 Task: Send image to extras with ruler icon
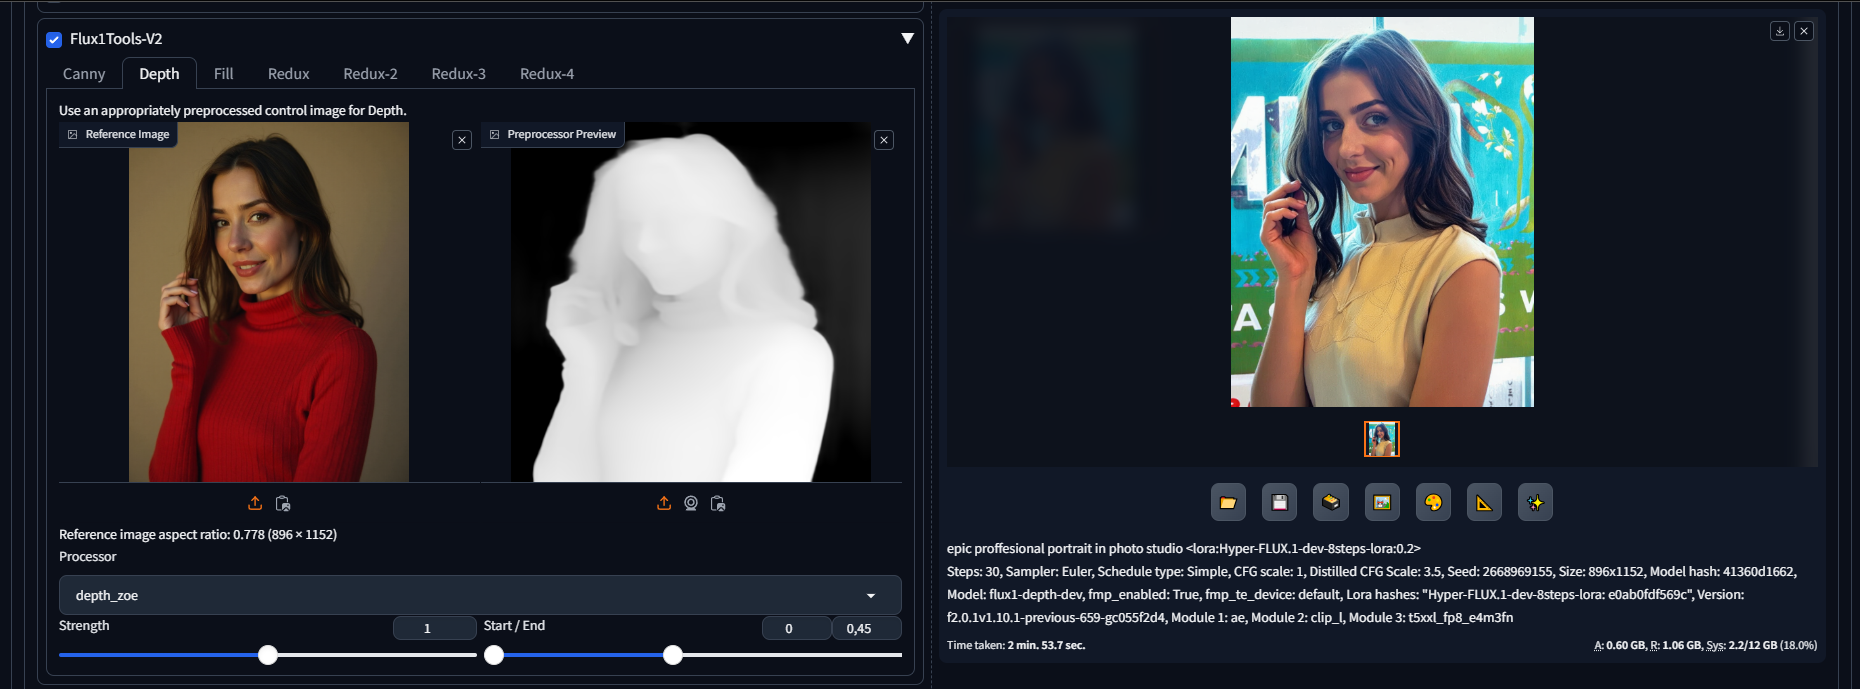point(1484,502)
